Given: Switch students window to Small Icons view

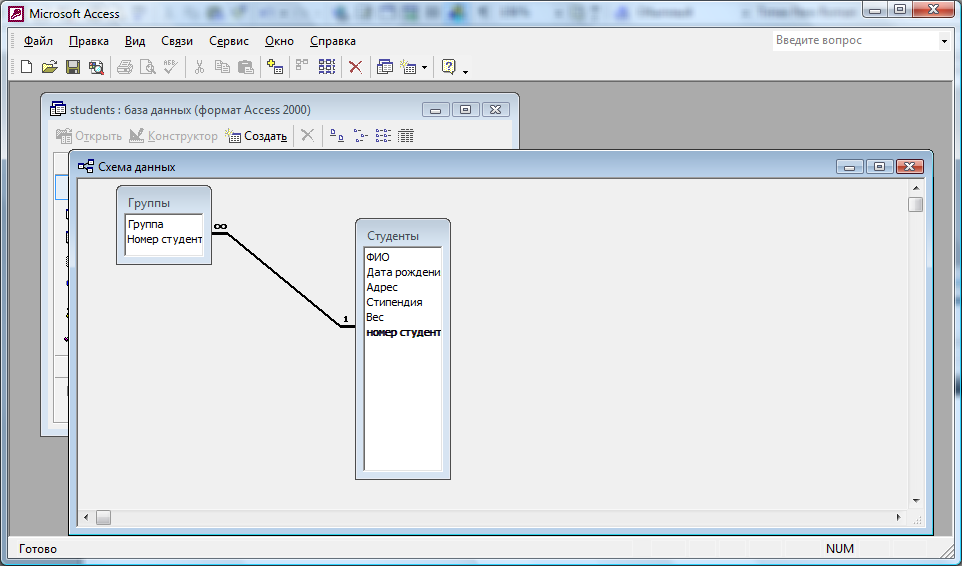Looking at the screenshot, I should tap(360, 136).
